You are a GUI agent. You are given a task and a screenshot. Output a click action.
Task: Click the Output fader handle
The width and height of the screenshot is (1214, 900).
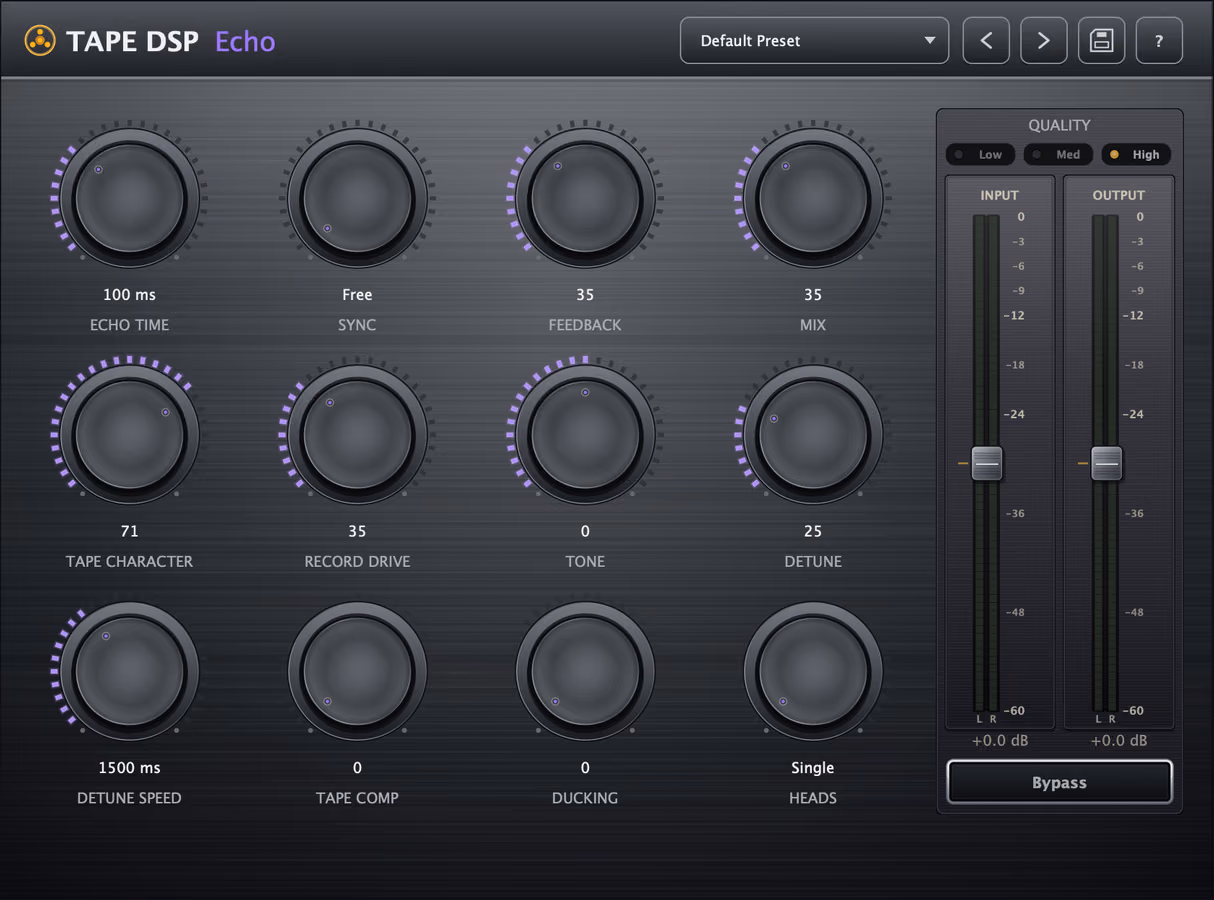pos(1106,463)
